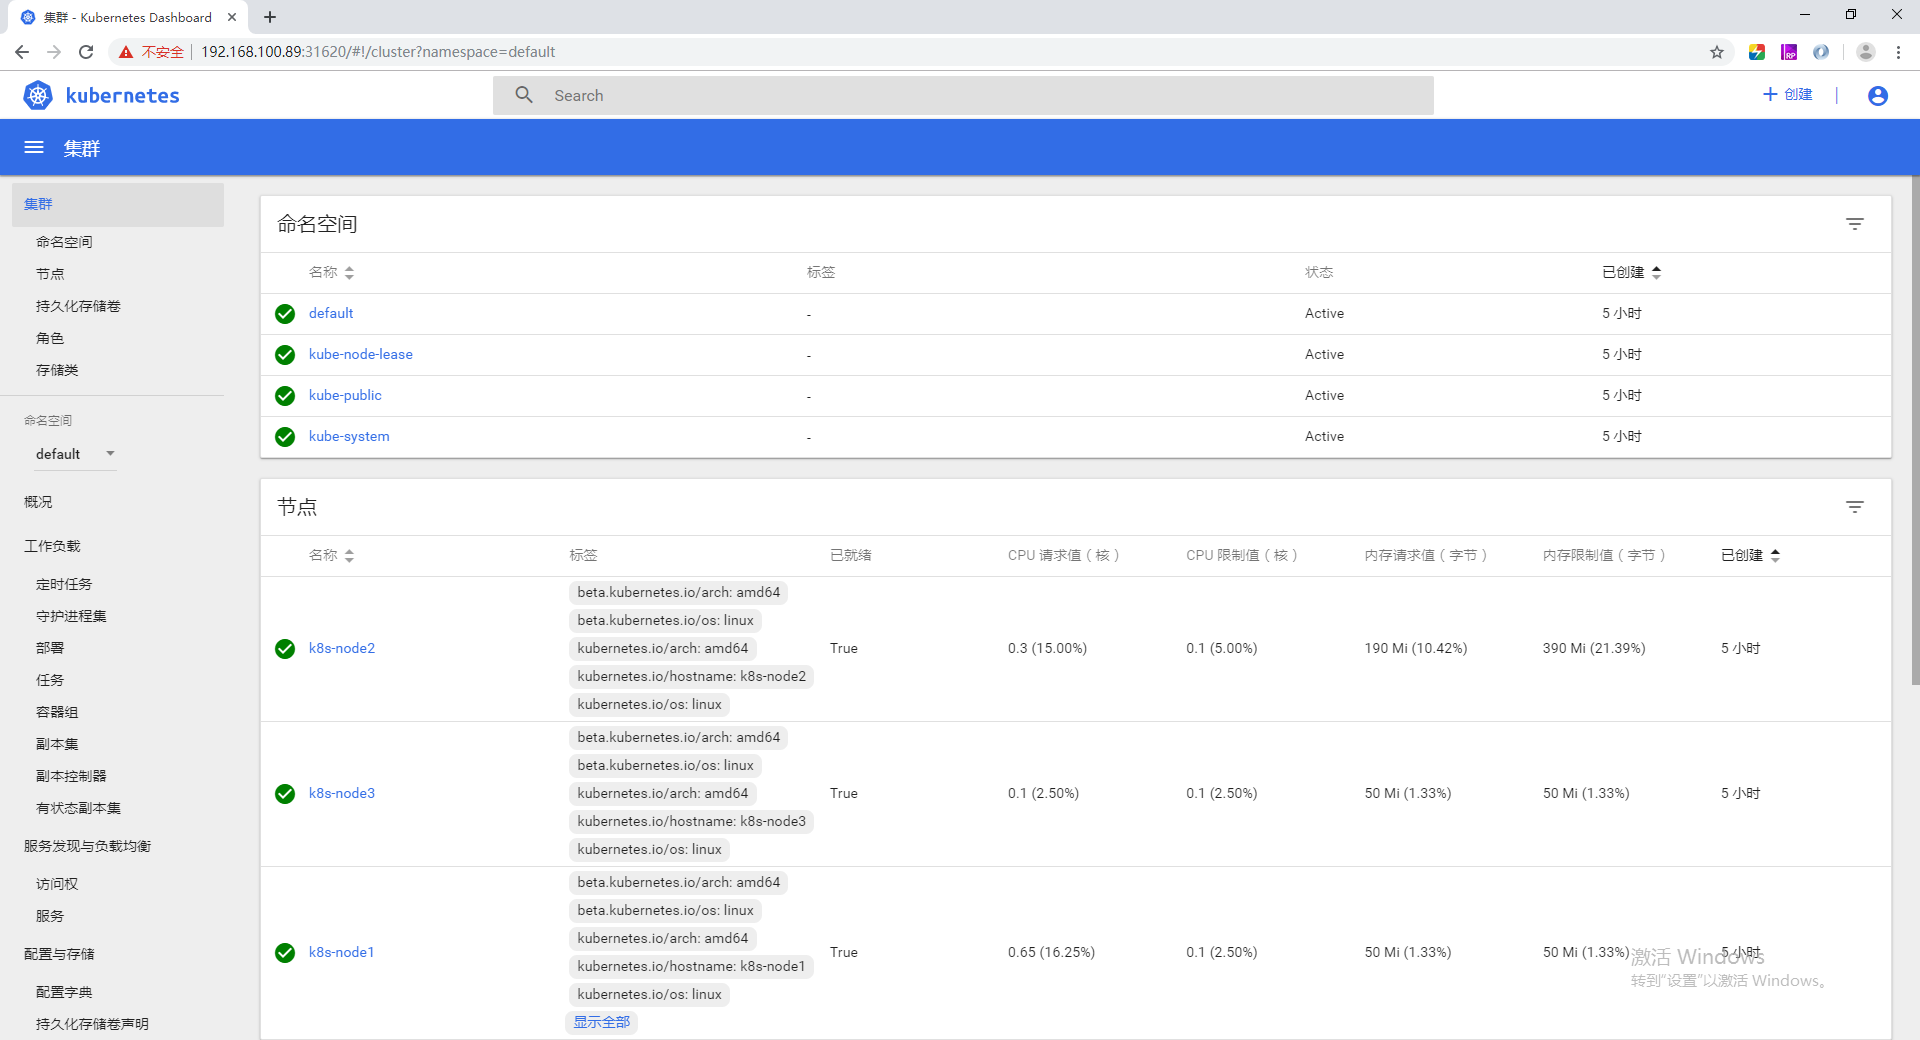Open 角色 in the sidebar
Image resolution: width=1920 pixels, height=1040 pixels.
point(50,338)
